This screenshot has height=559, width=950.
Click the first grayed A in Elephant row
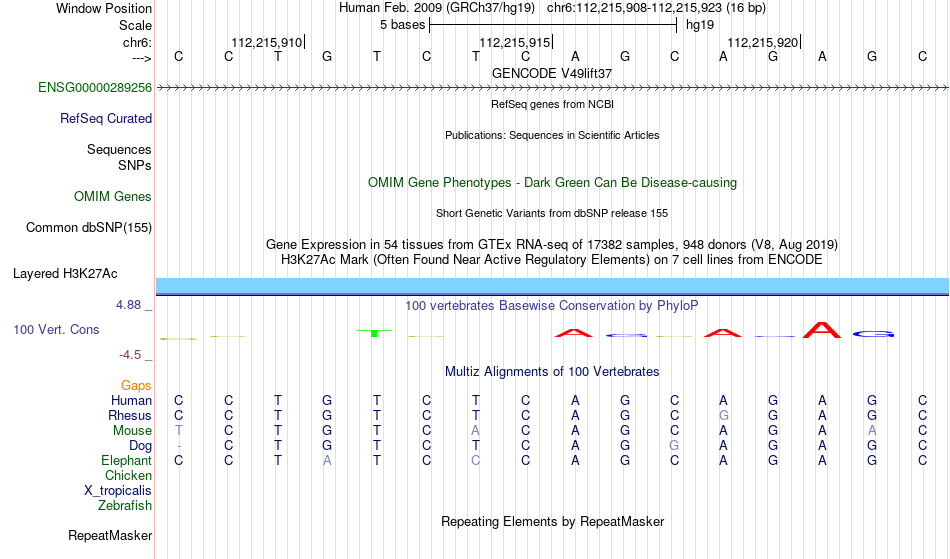(x=327, y=461)
